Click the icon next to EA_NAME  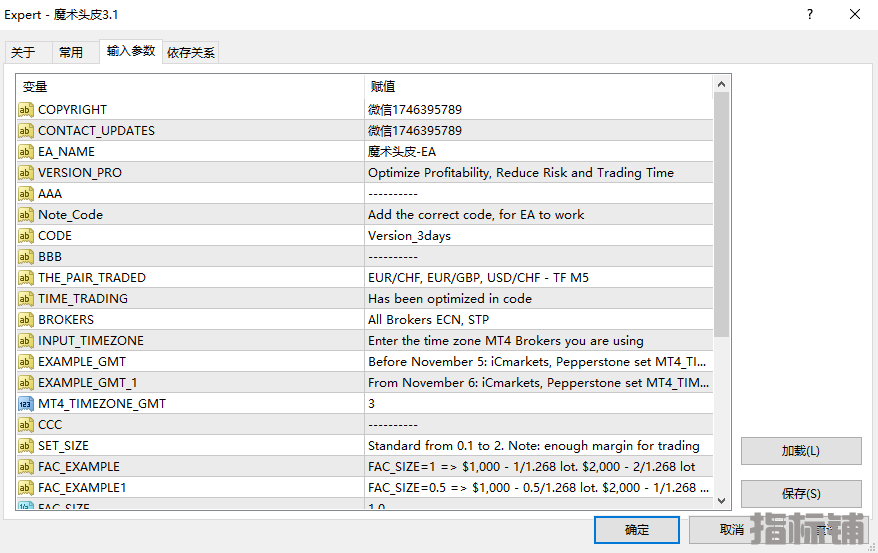pyautogui.click(x=26, y=152)
